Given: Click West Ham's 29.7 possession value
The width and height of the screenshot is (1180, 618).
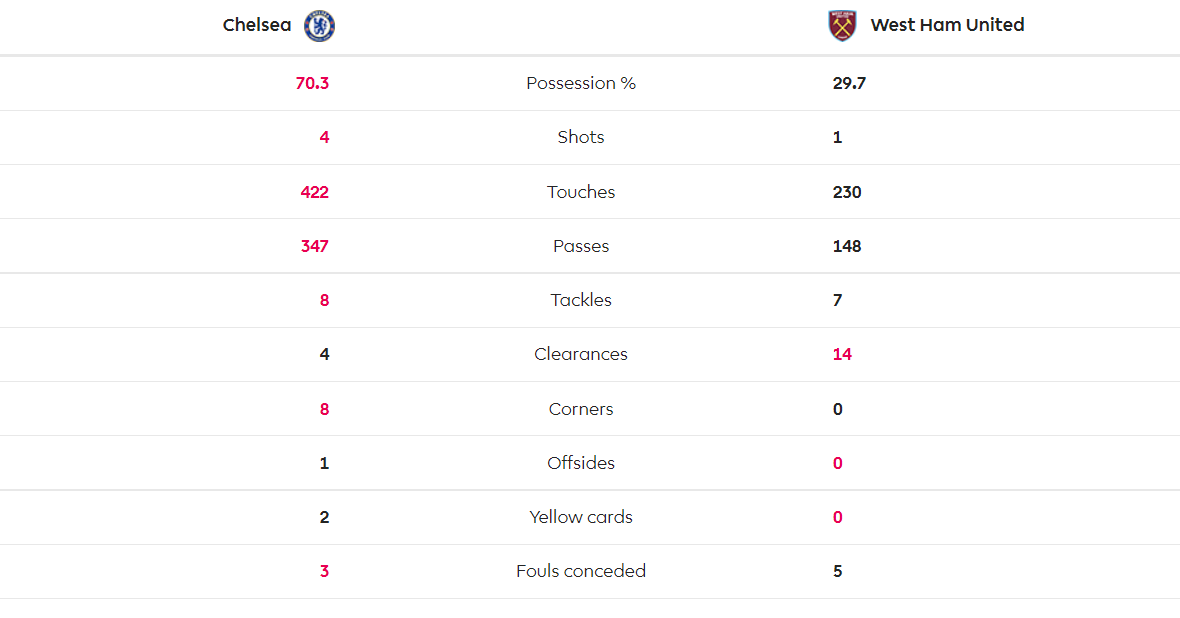Looking at the screenshot, I should pos(849,83).
